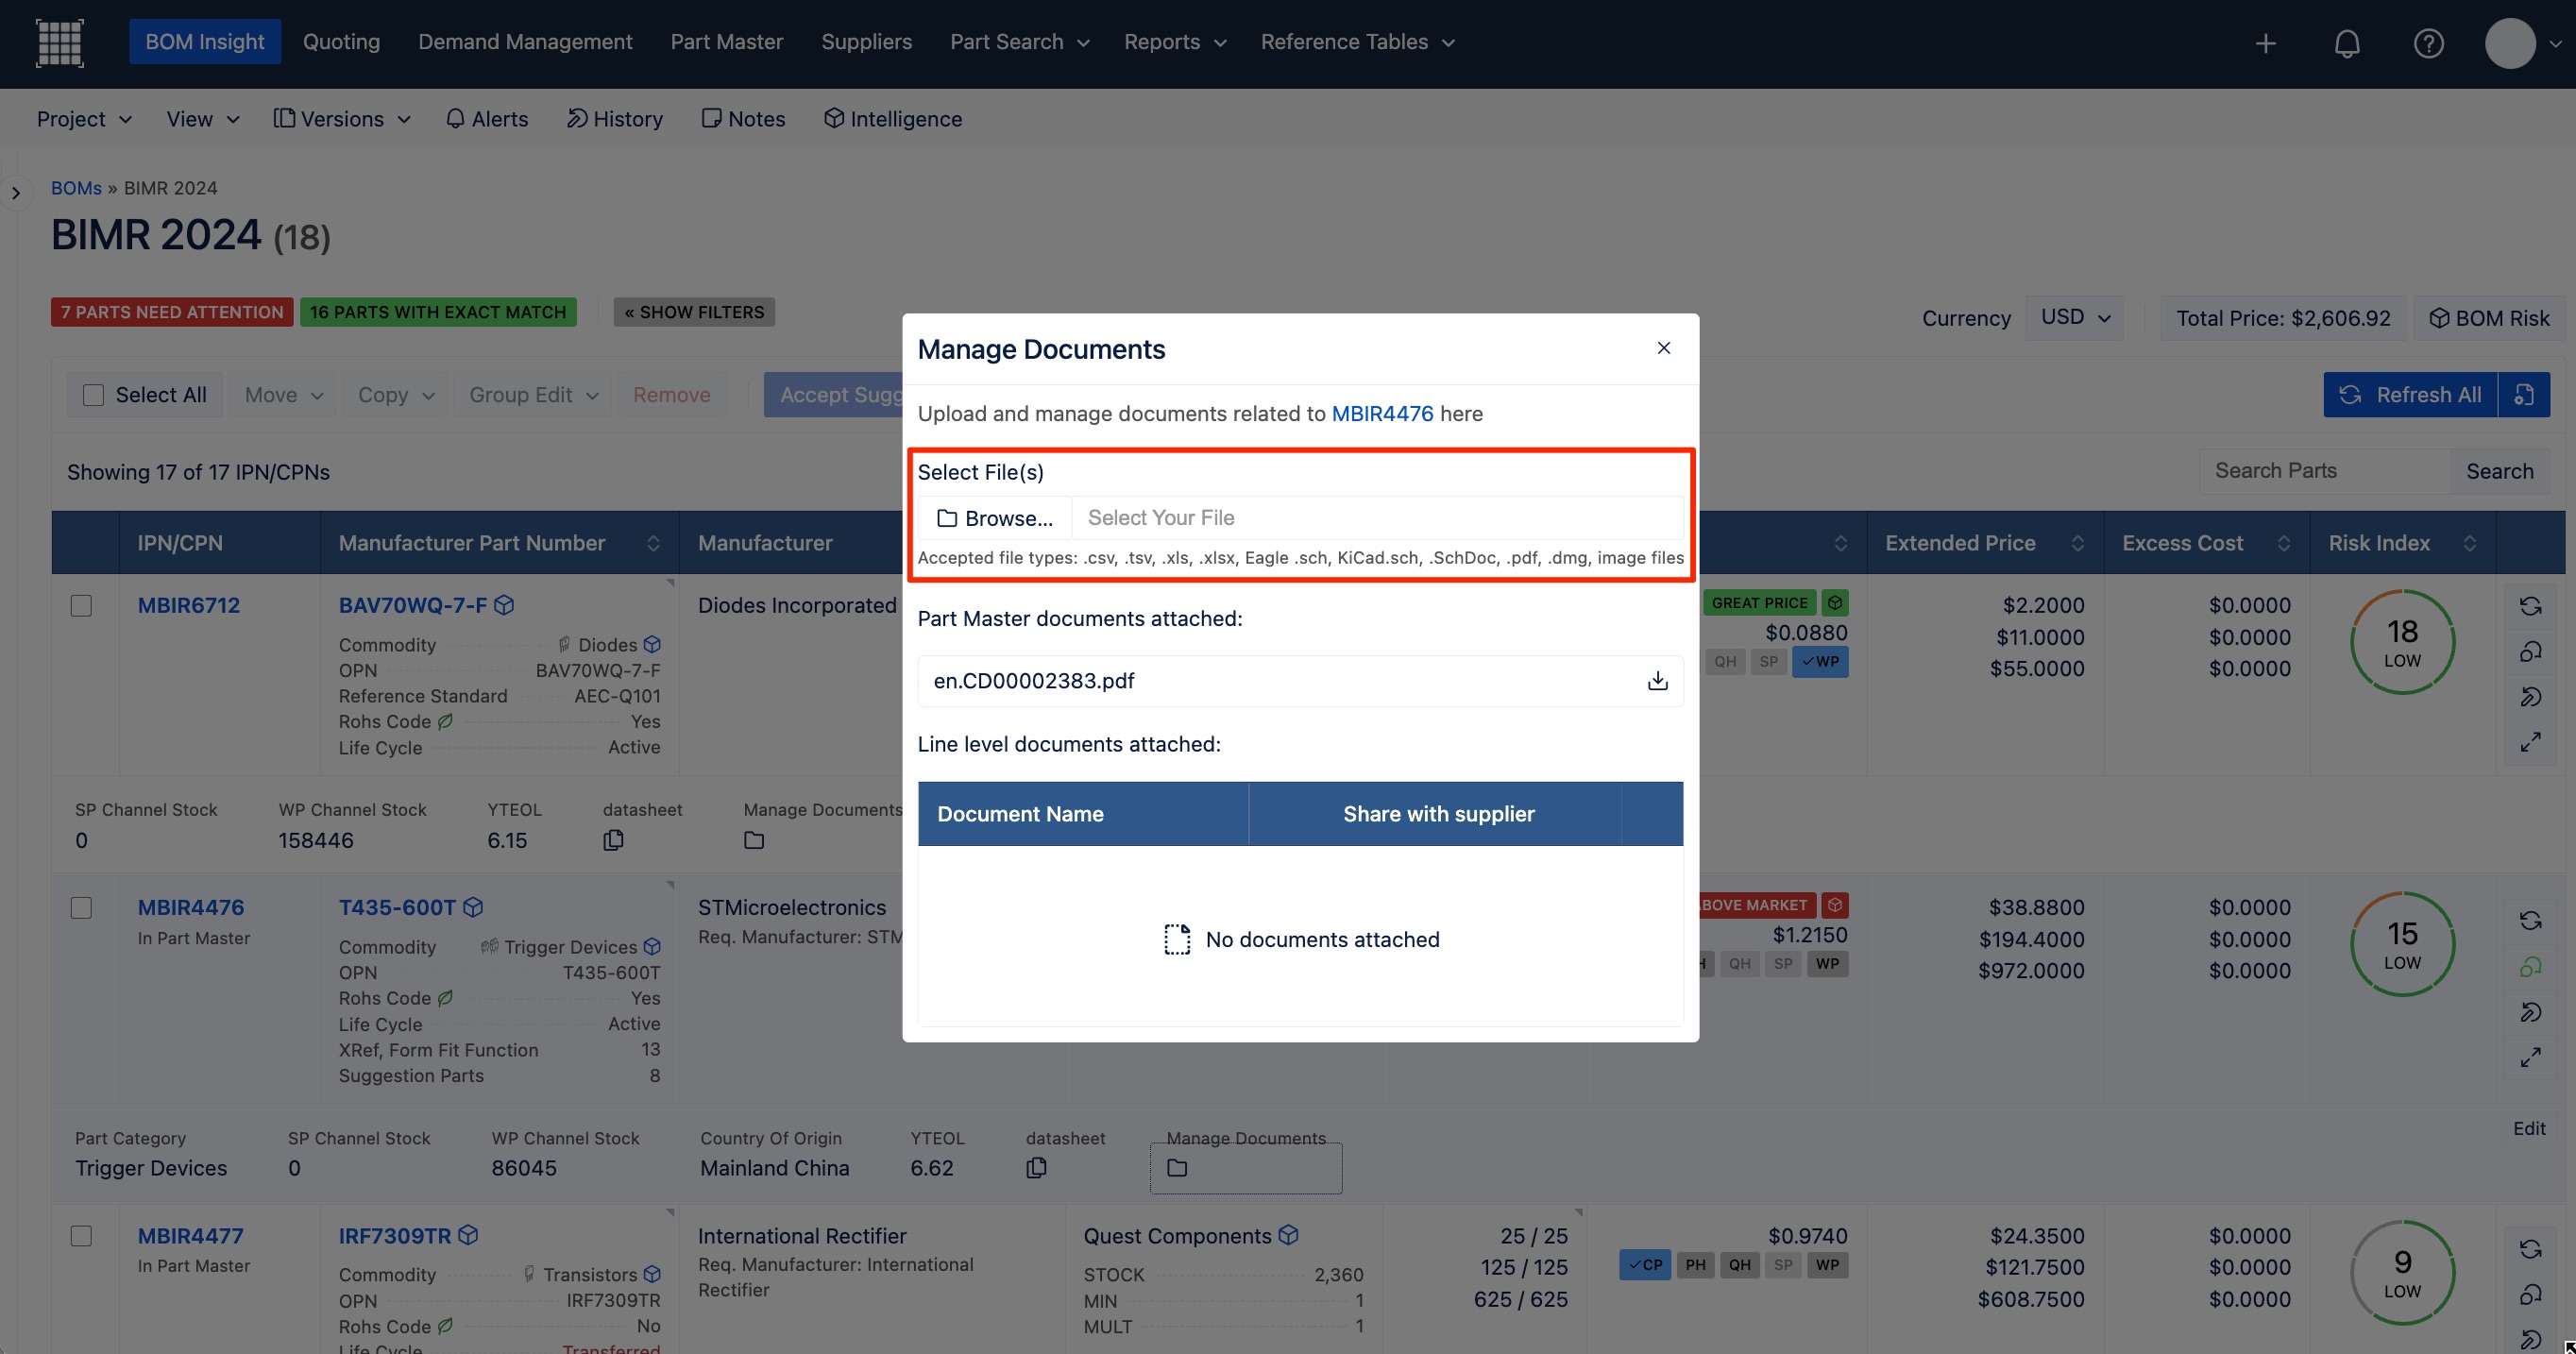This screenshot has height=1354, width=2576.
Task: Open the app grid launcher icon
Action: click(x=59, y=43)
